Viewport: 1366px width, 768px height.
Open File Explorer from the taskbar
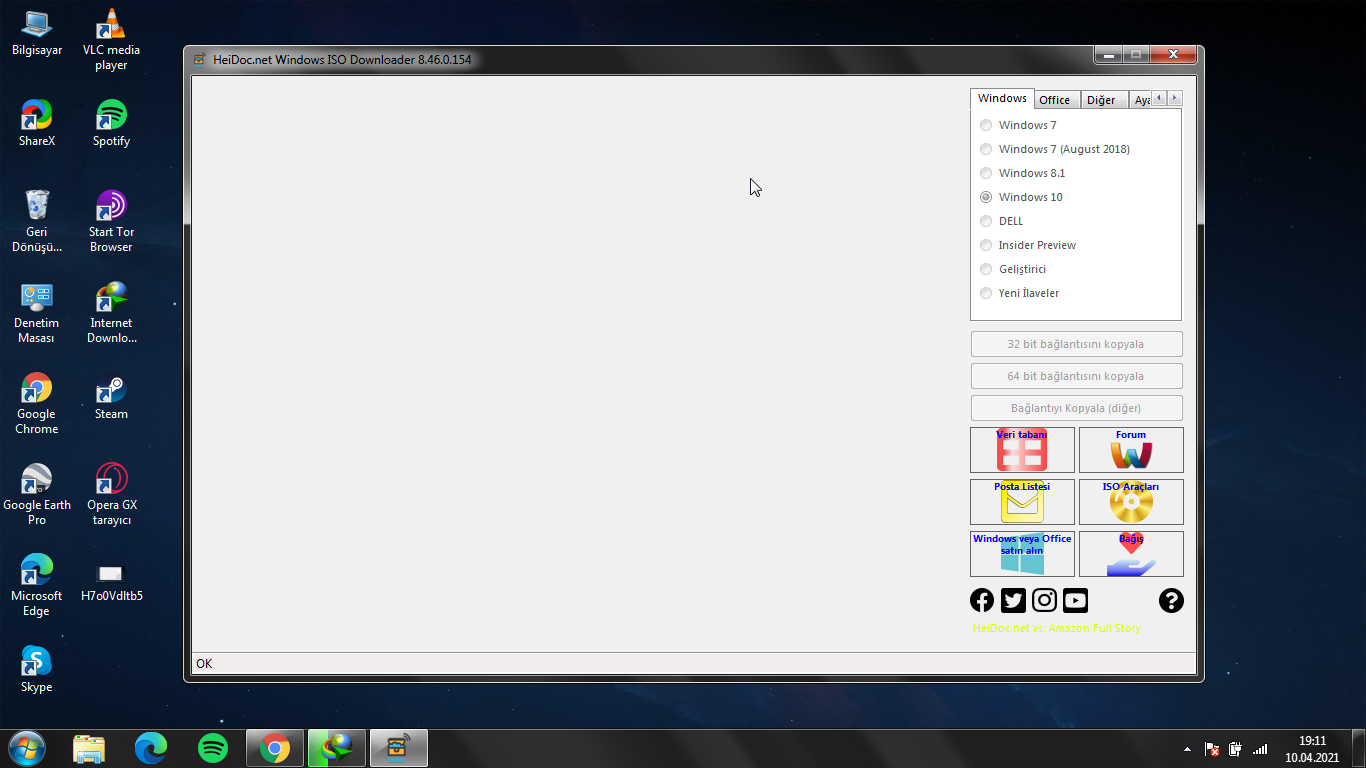click(x=89, y=748)
